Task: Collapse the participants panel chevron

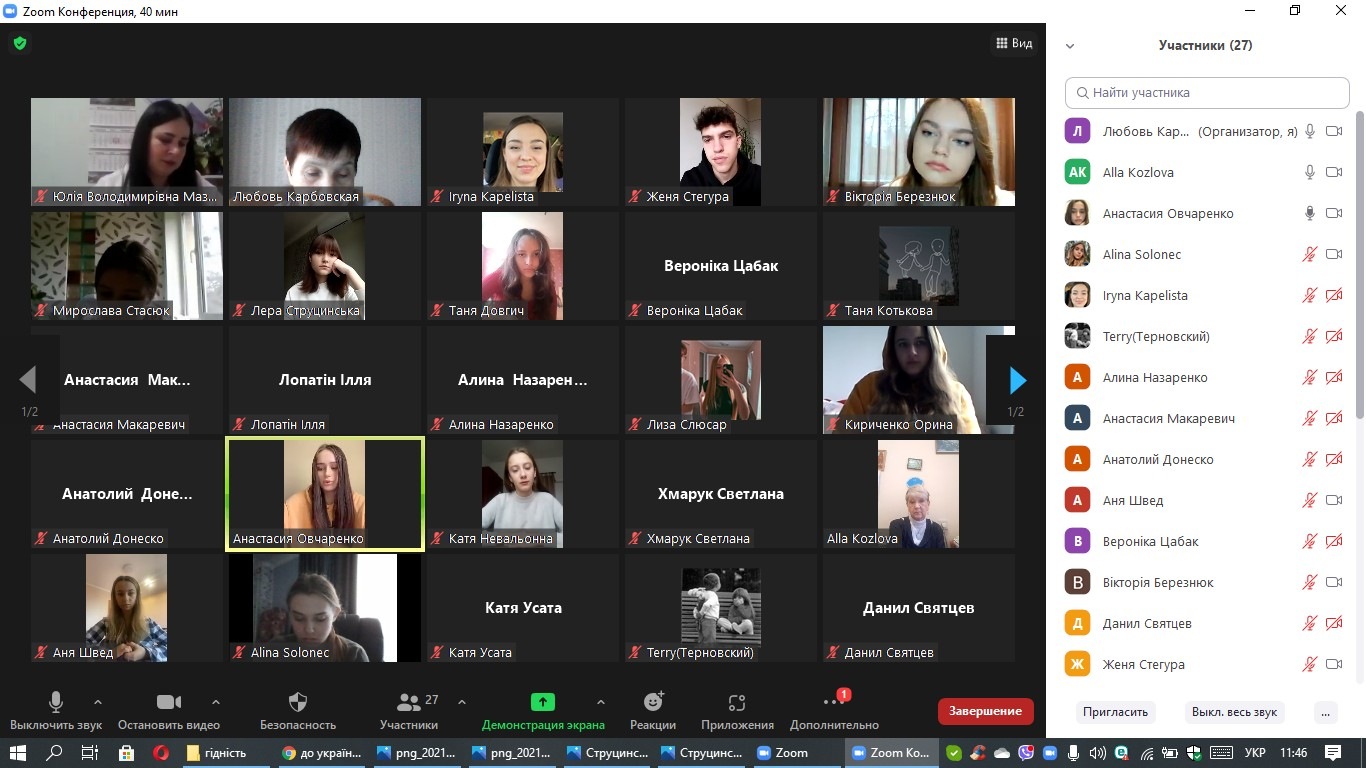Action: click(1070, 46)
